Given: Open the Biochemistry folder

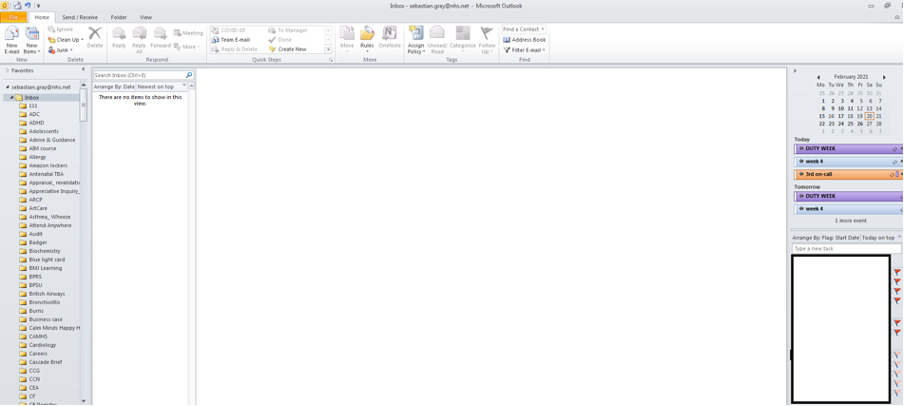Looking at the screenshot, I should coord(44,251).
